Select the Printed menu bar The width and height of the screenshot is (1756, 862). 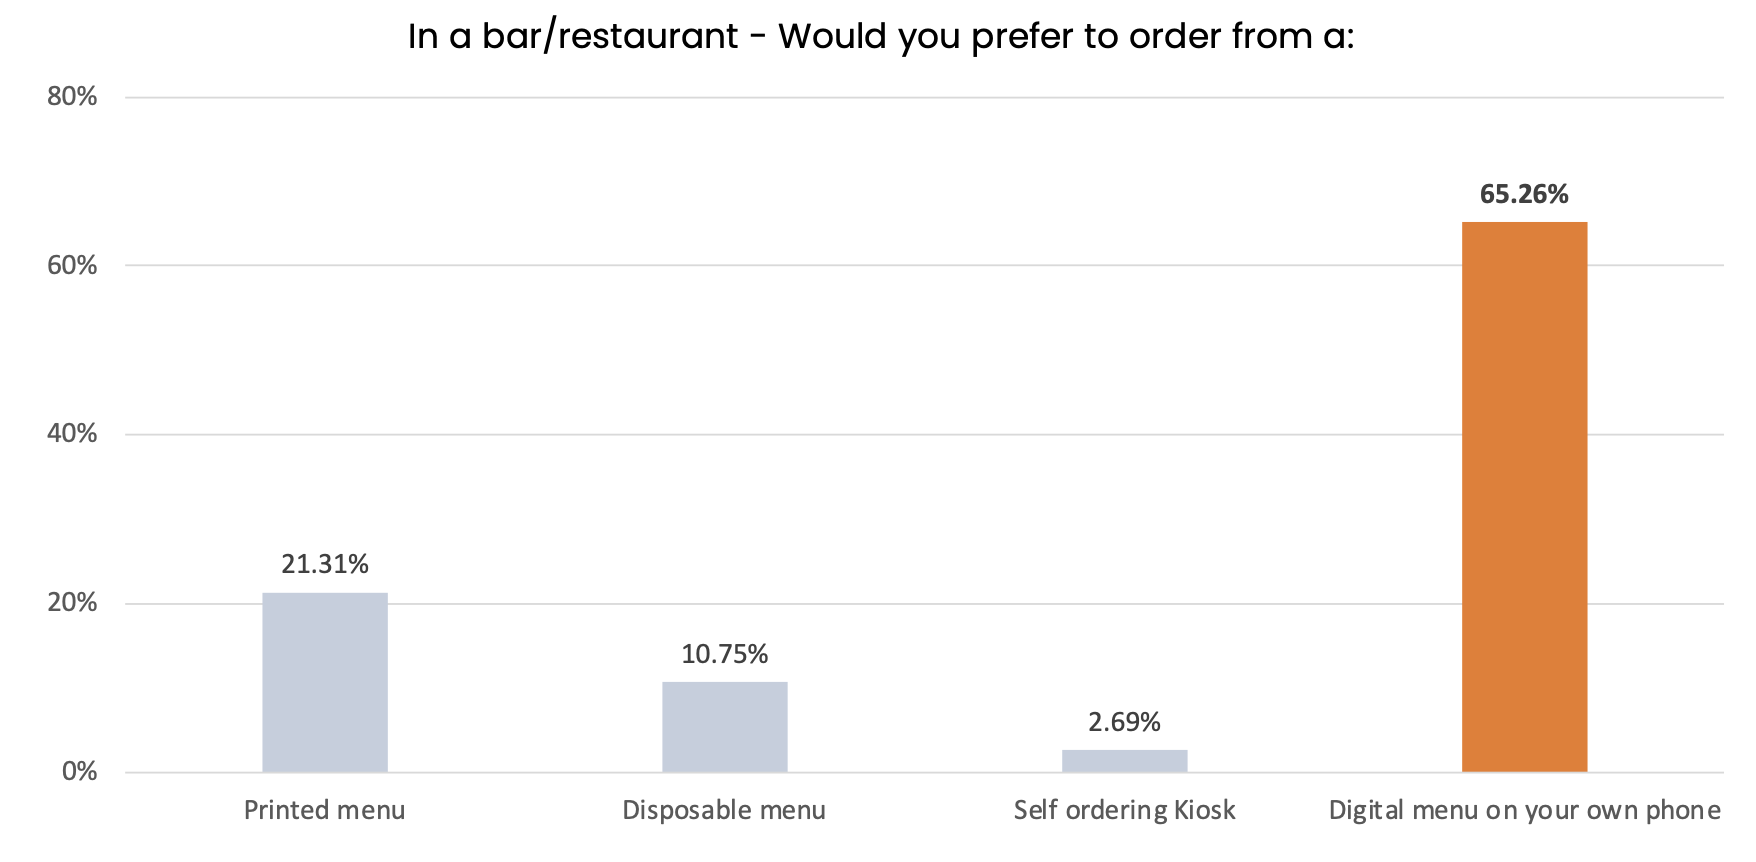[325, 682]
